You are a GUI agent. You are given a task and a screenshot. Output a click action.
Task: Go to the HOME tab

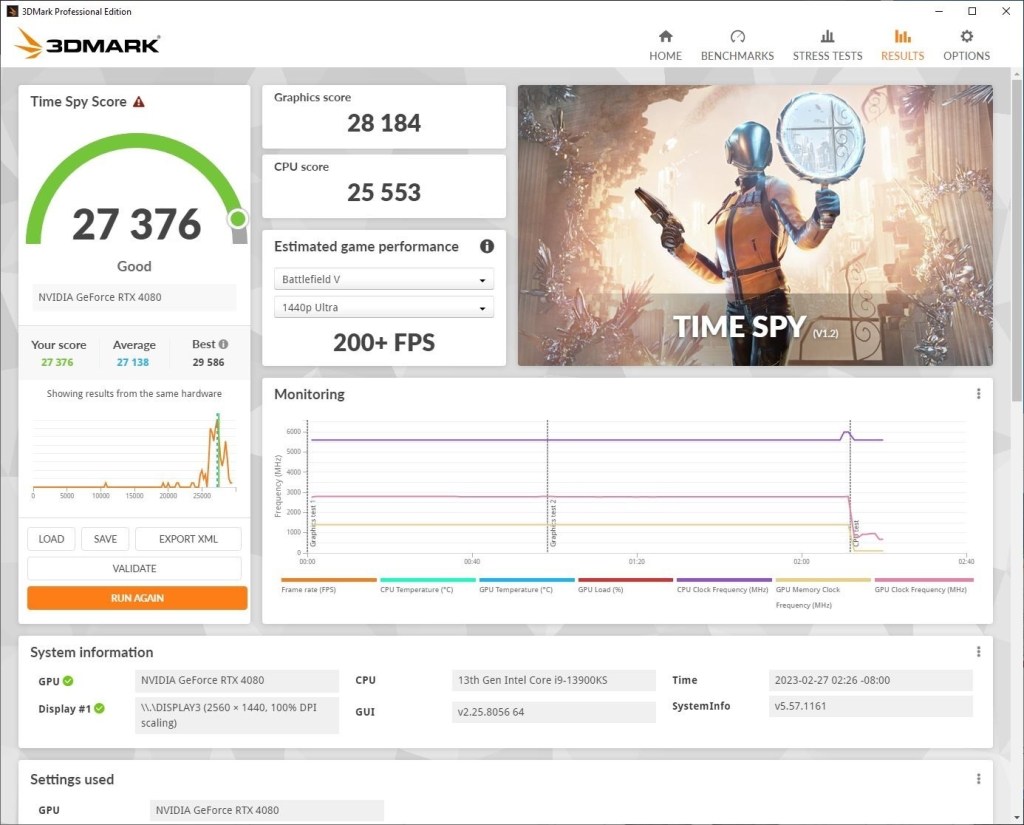tap(665, 46)
